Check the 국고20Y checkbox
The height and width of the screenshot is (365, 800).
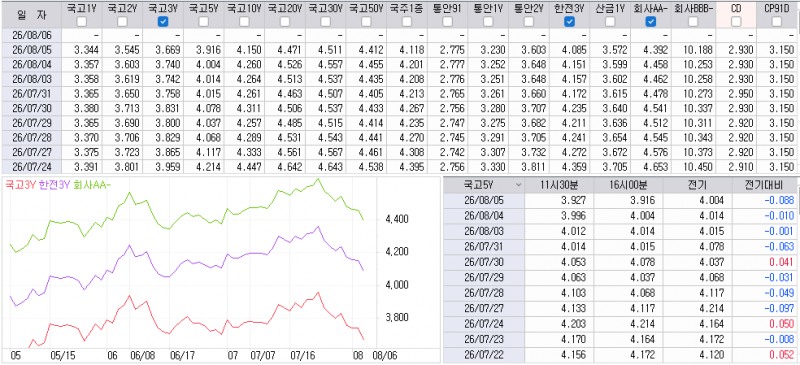pos(285,21)
